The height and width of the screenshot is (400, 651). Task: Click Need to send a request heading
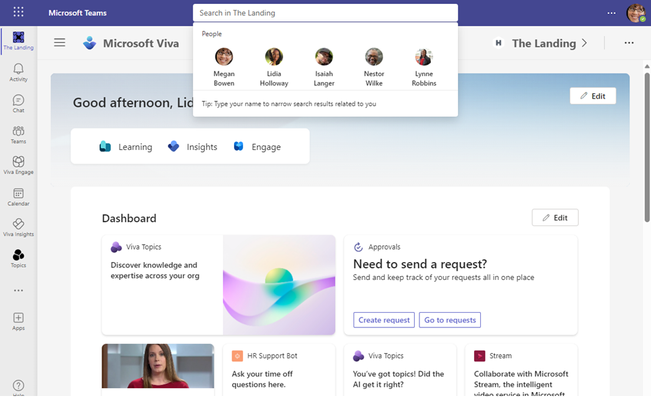(420, 264)
